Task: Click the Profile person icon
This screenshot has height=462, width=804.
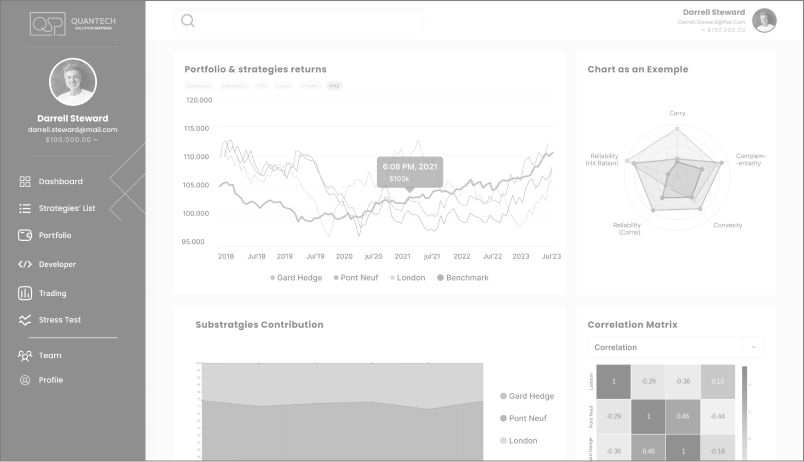Action: tap(25, 380)
